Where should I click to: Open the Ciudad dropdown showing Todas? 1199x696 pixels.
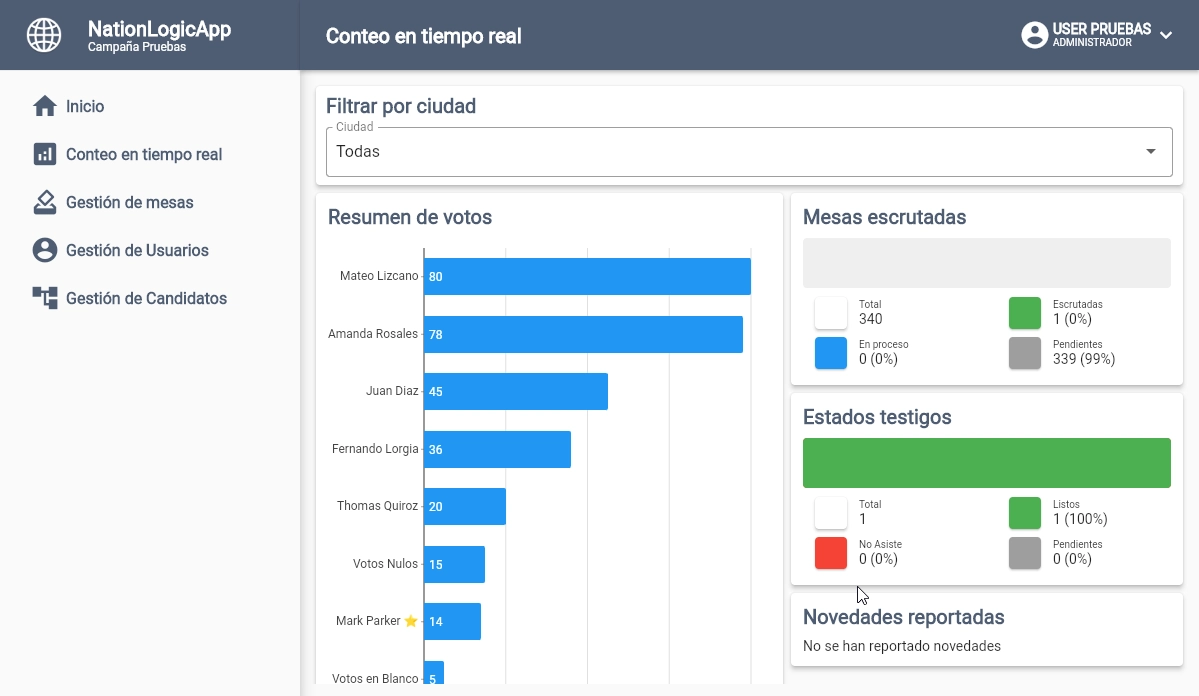click(x=748, y=151)
